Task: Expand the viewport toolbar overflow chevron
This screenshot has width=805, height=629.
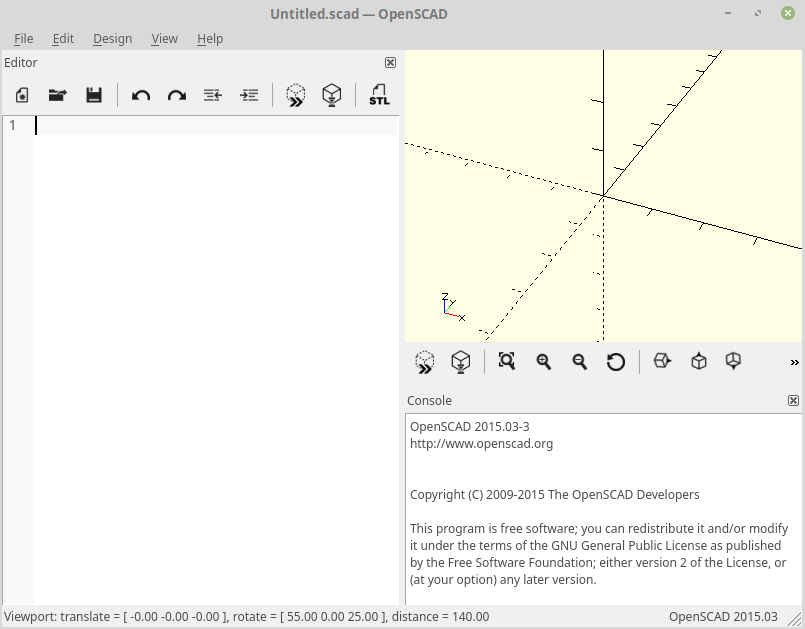Action: 794,363
